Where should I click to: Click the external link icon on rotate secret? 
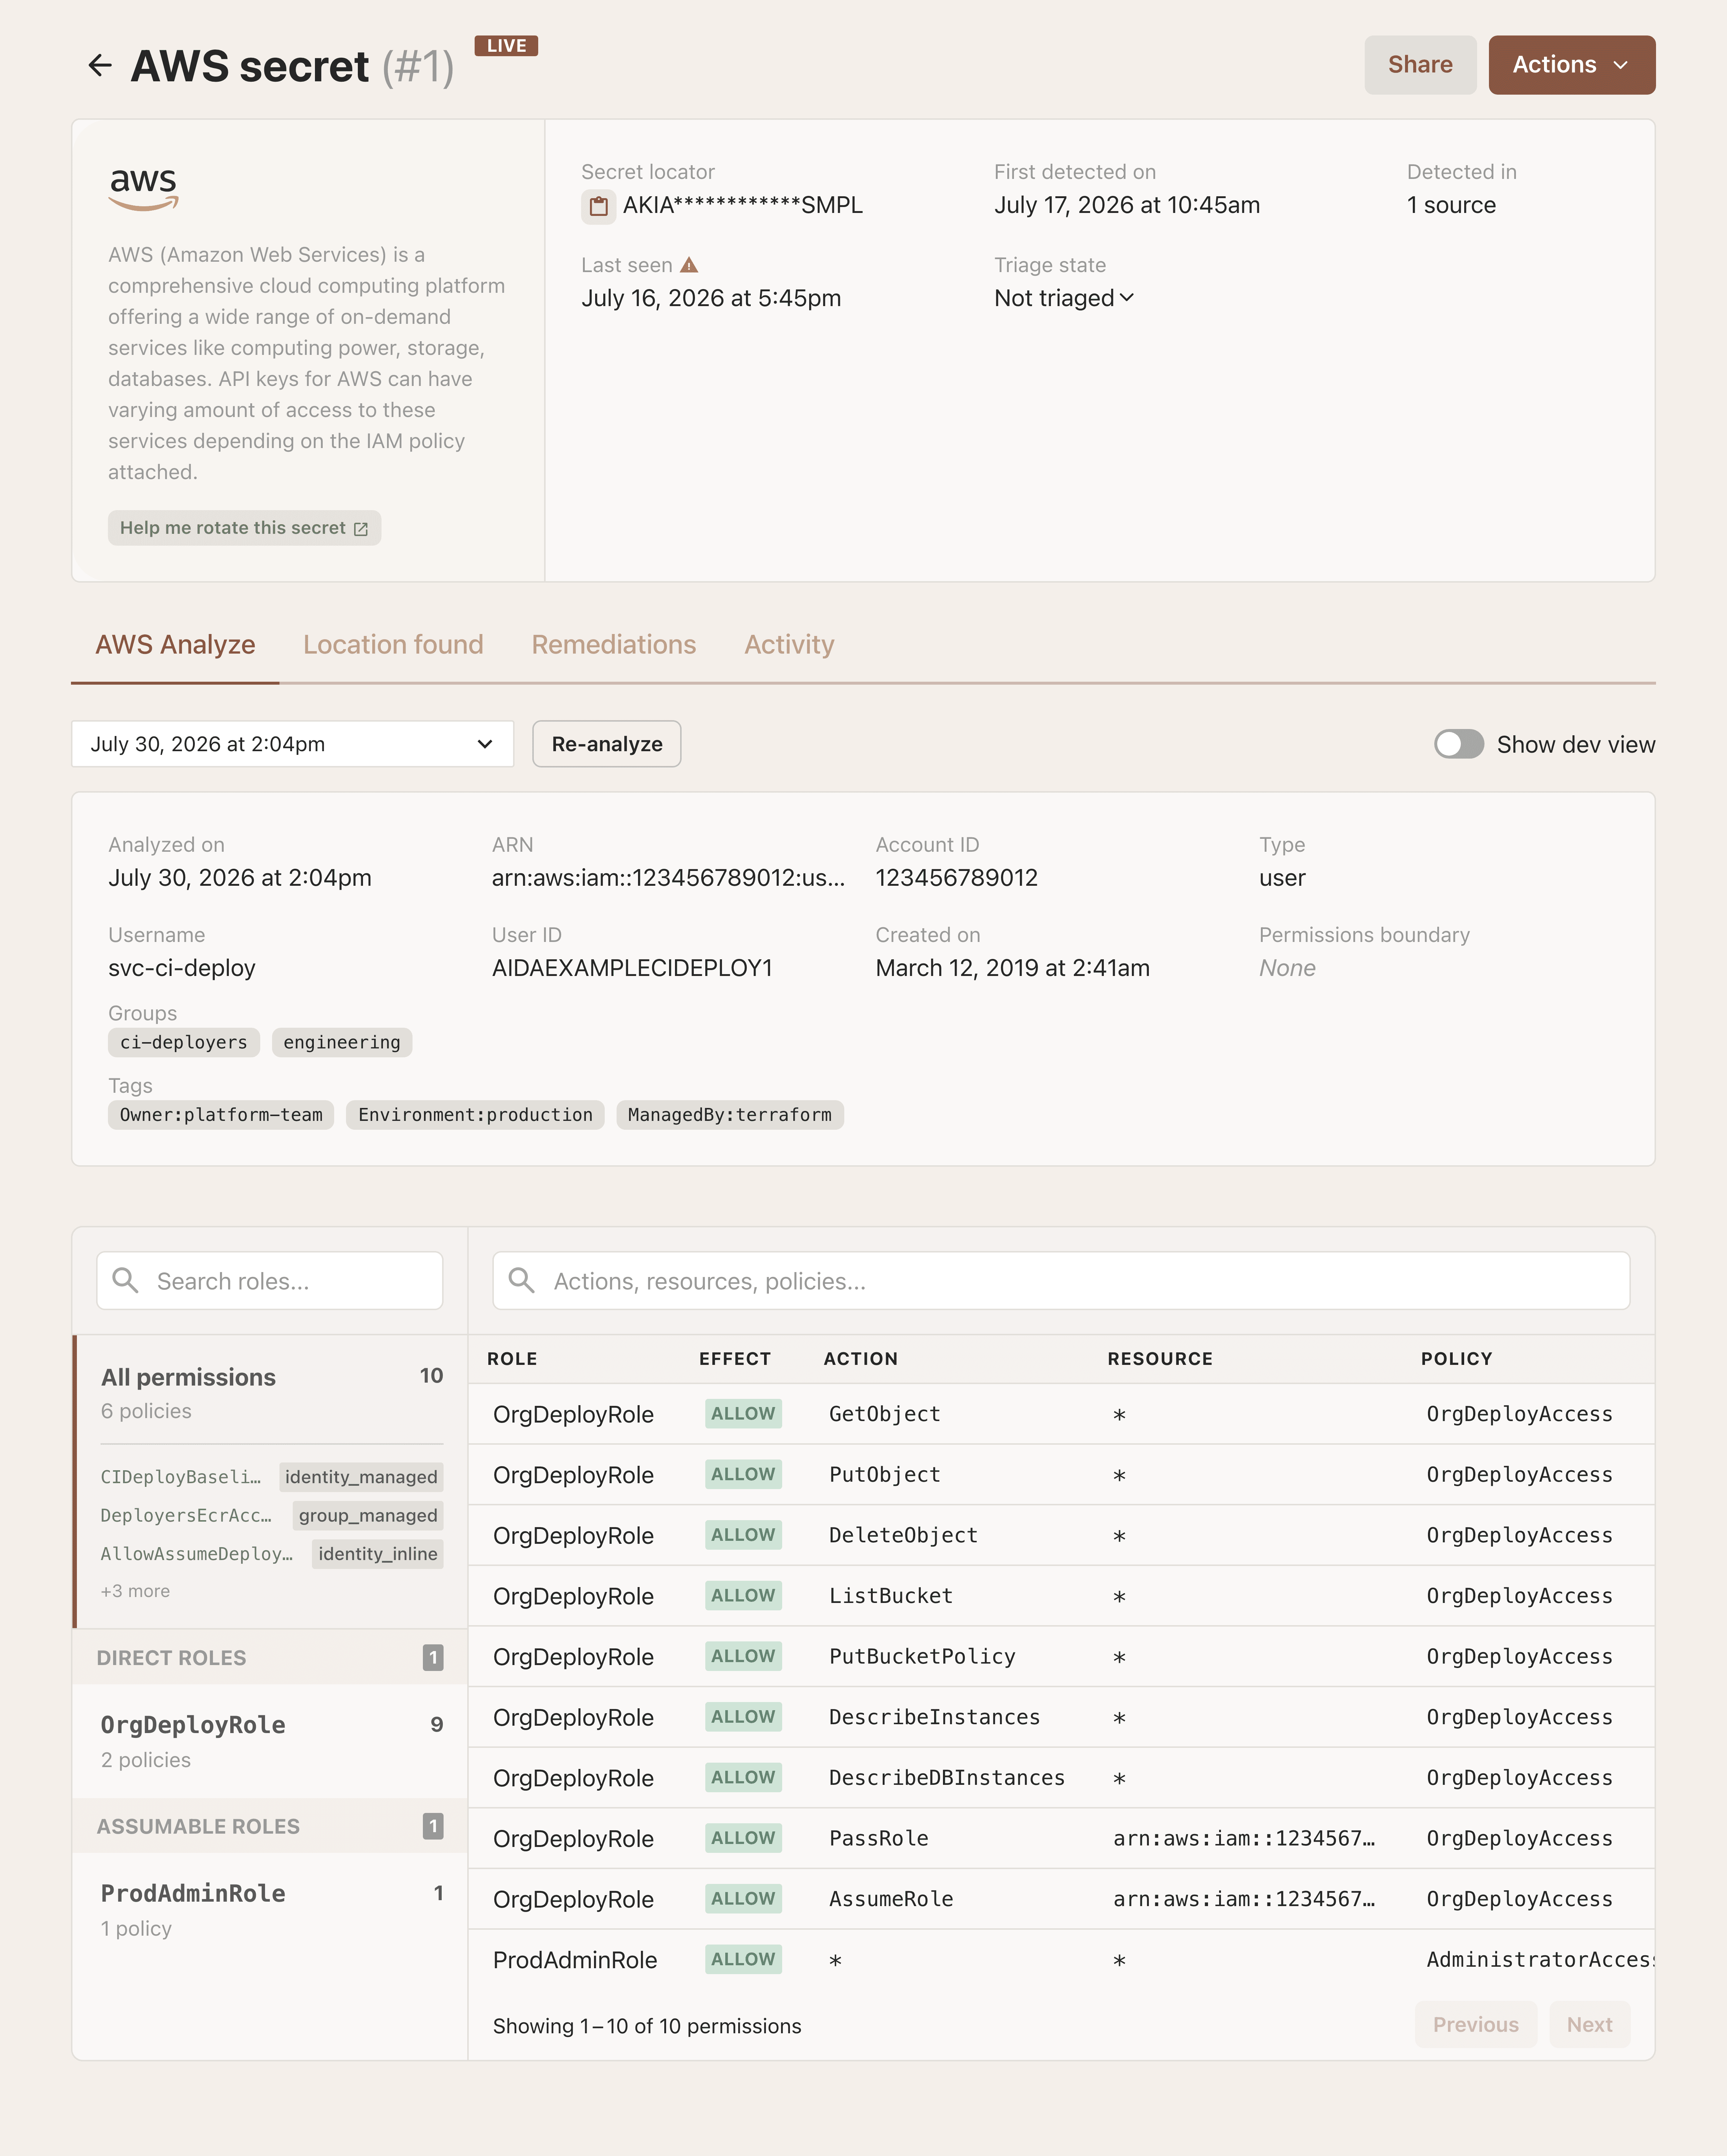click(x=361, y=529)
